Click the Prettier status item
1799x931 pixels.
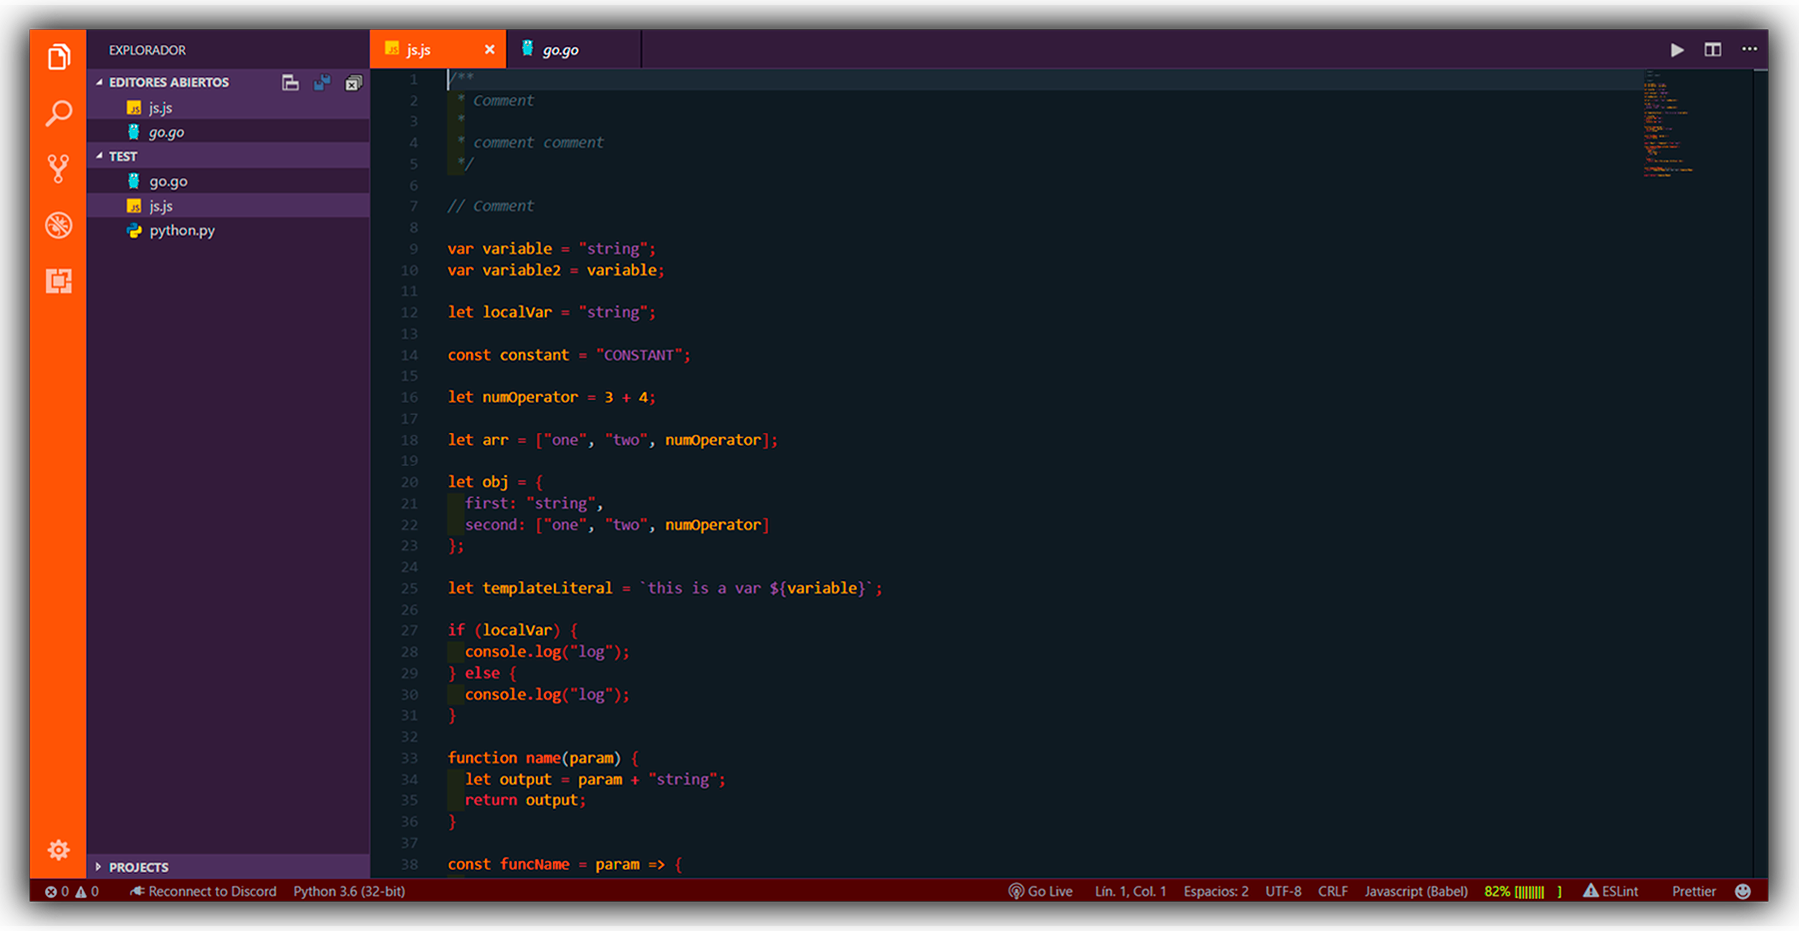pos(1694,891)
